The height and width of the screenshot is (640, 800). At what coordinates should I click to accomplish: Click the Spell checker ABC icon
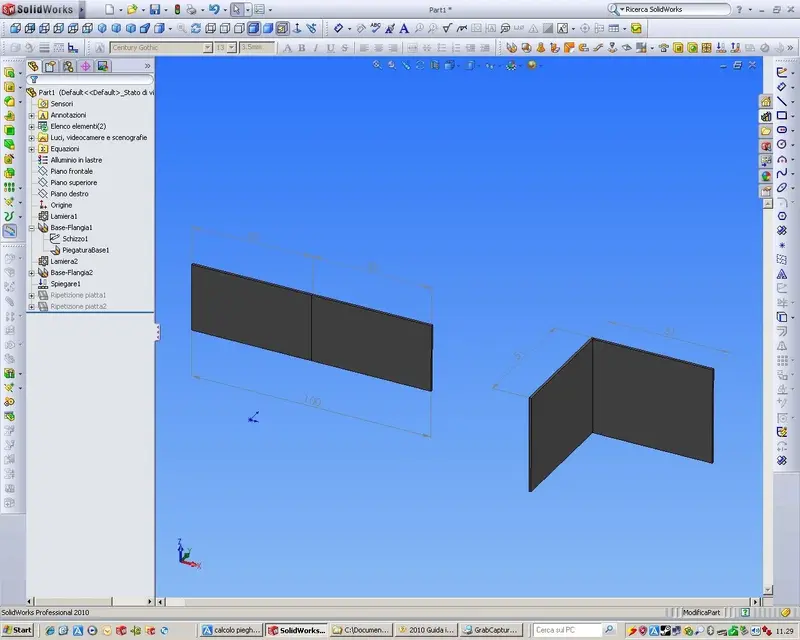coord(376,29)
